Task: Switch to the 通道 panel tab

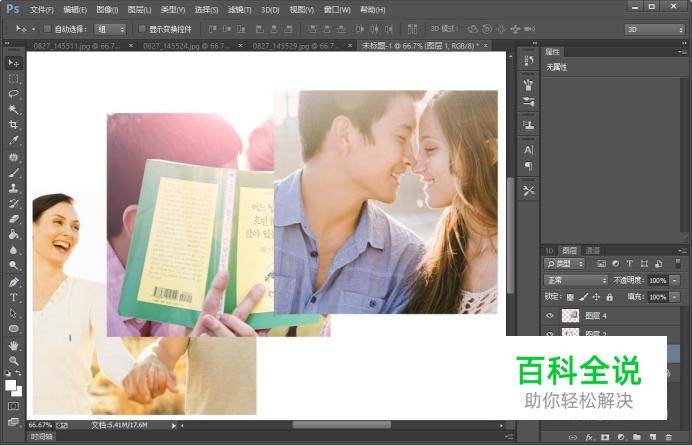Action: (592, 251)
